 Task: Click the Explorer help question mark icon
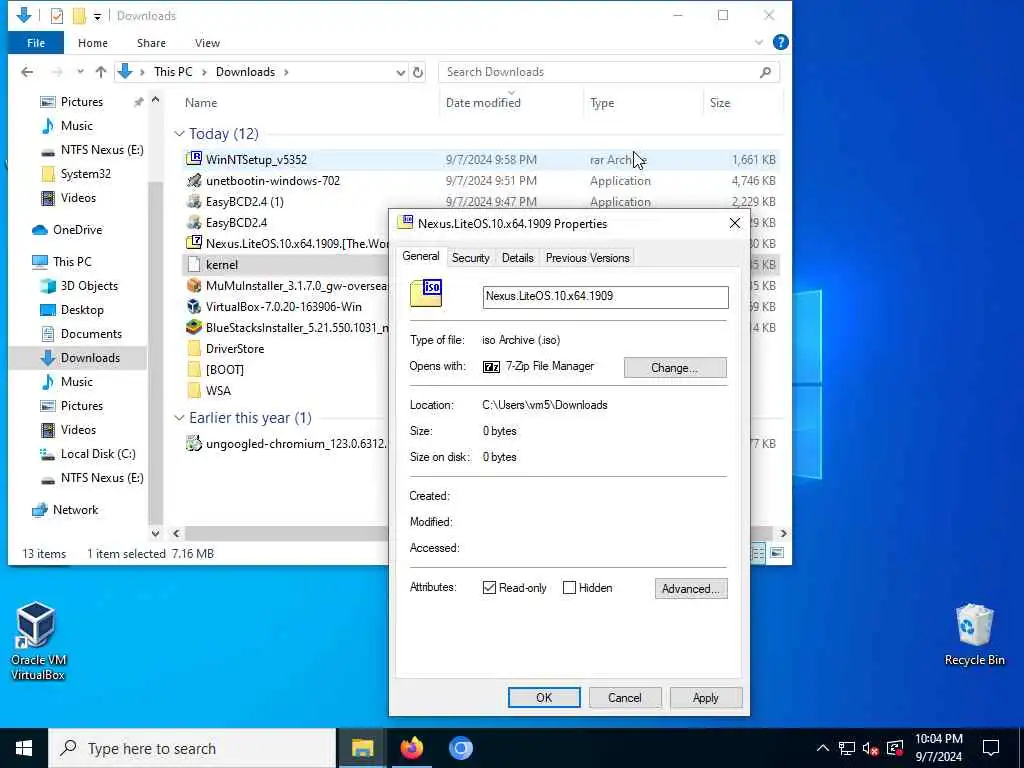(780, 42)
